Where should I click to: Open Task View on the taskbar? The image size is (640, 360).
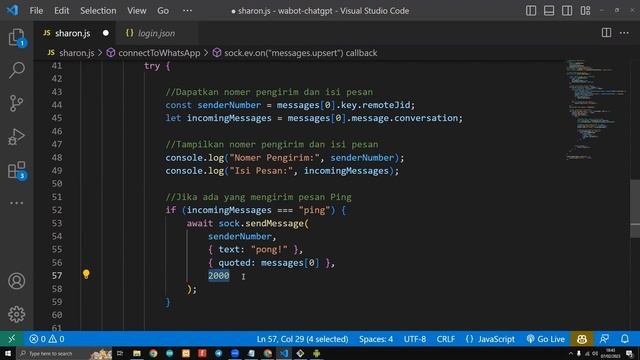point(120,353)
